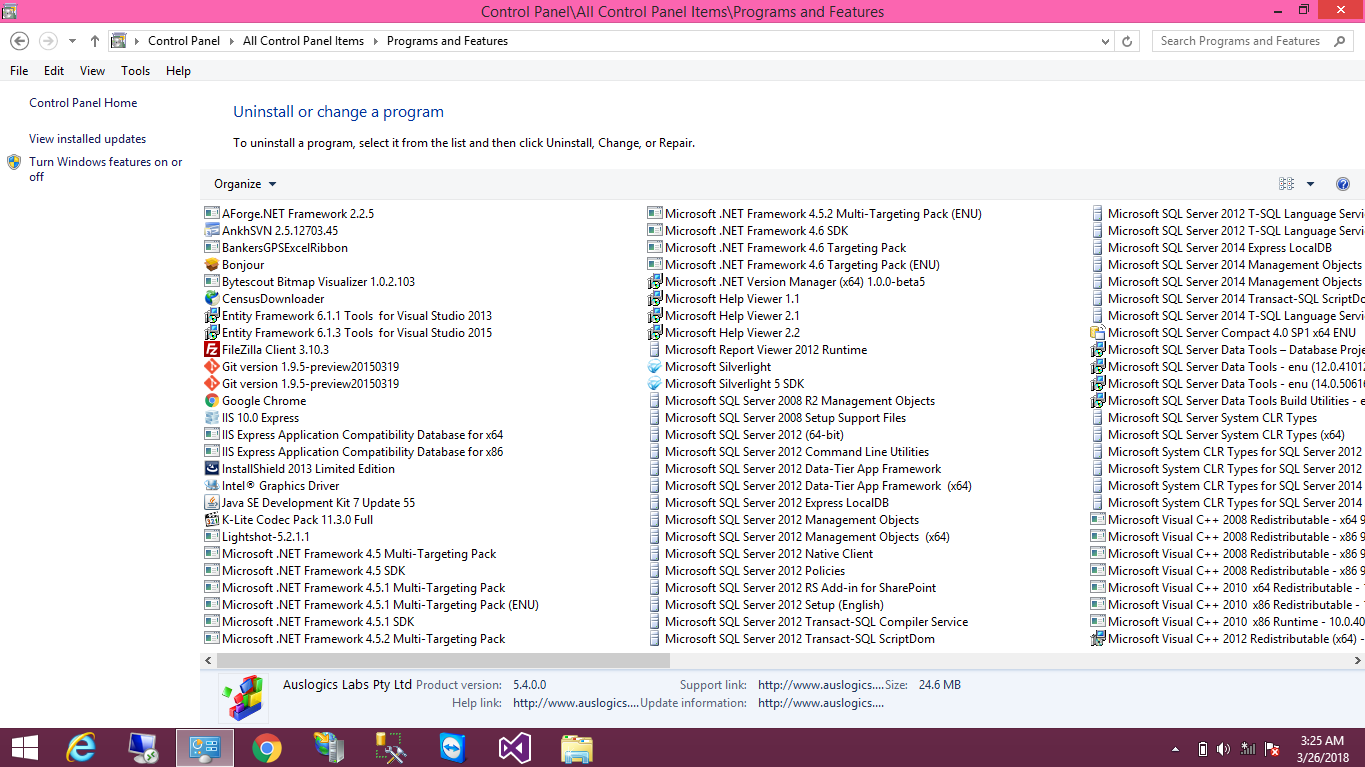Open the View menu

pos(92,71)
